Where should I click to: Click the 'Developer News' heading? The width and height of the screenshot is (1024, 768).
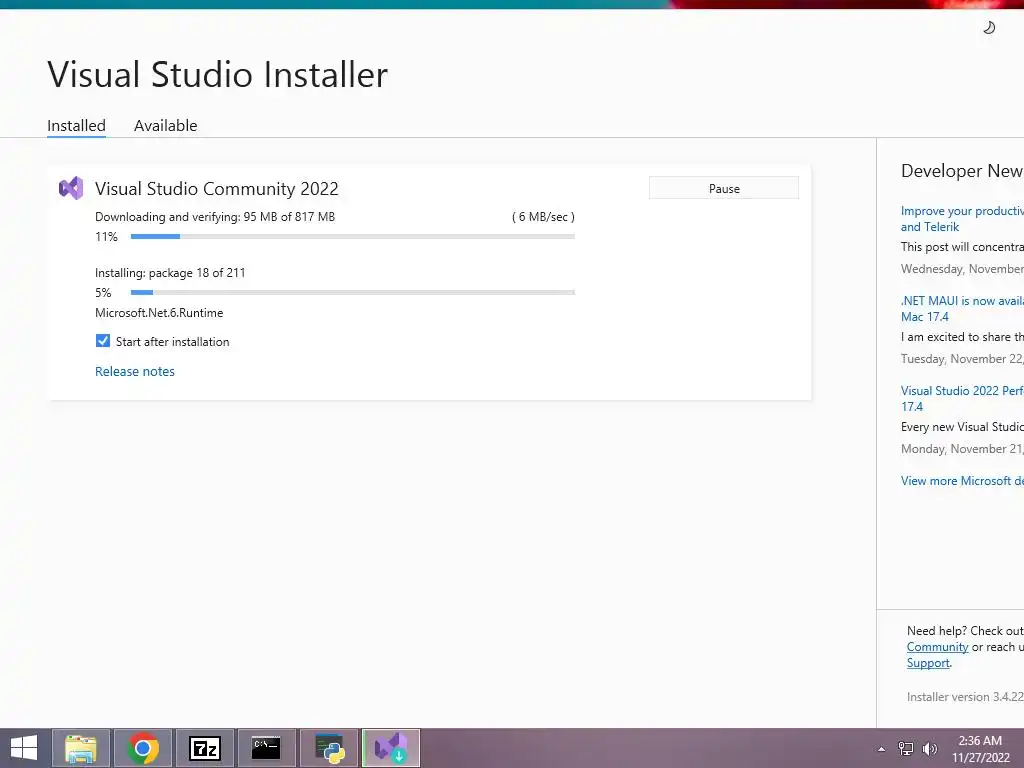tap(962, 171)
